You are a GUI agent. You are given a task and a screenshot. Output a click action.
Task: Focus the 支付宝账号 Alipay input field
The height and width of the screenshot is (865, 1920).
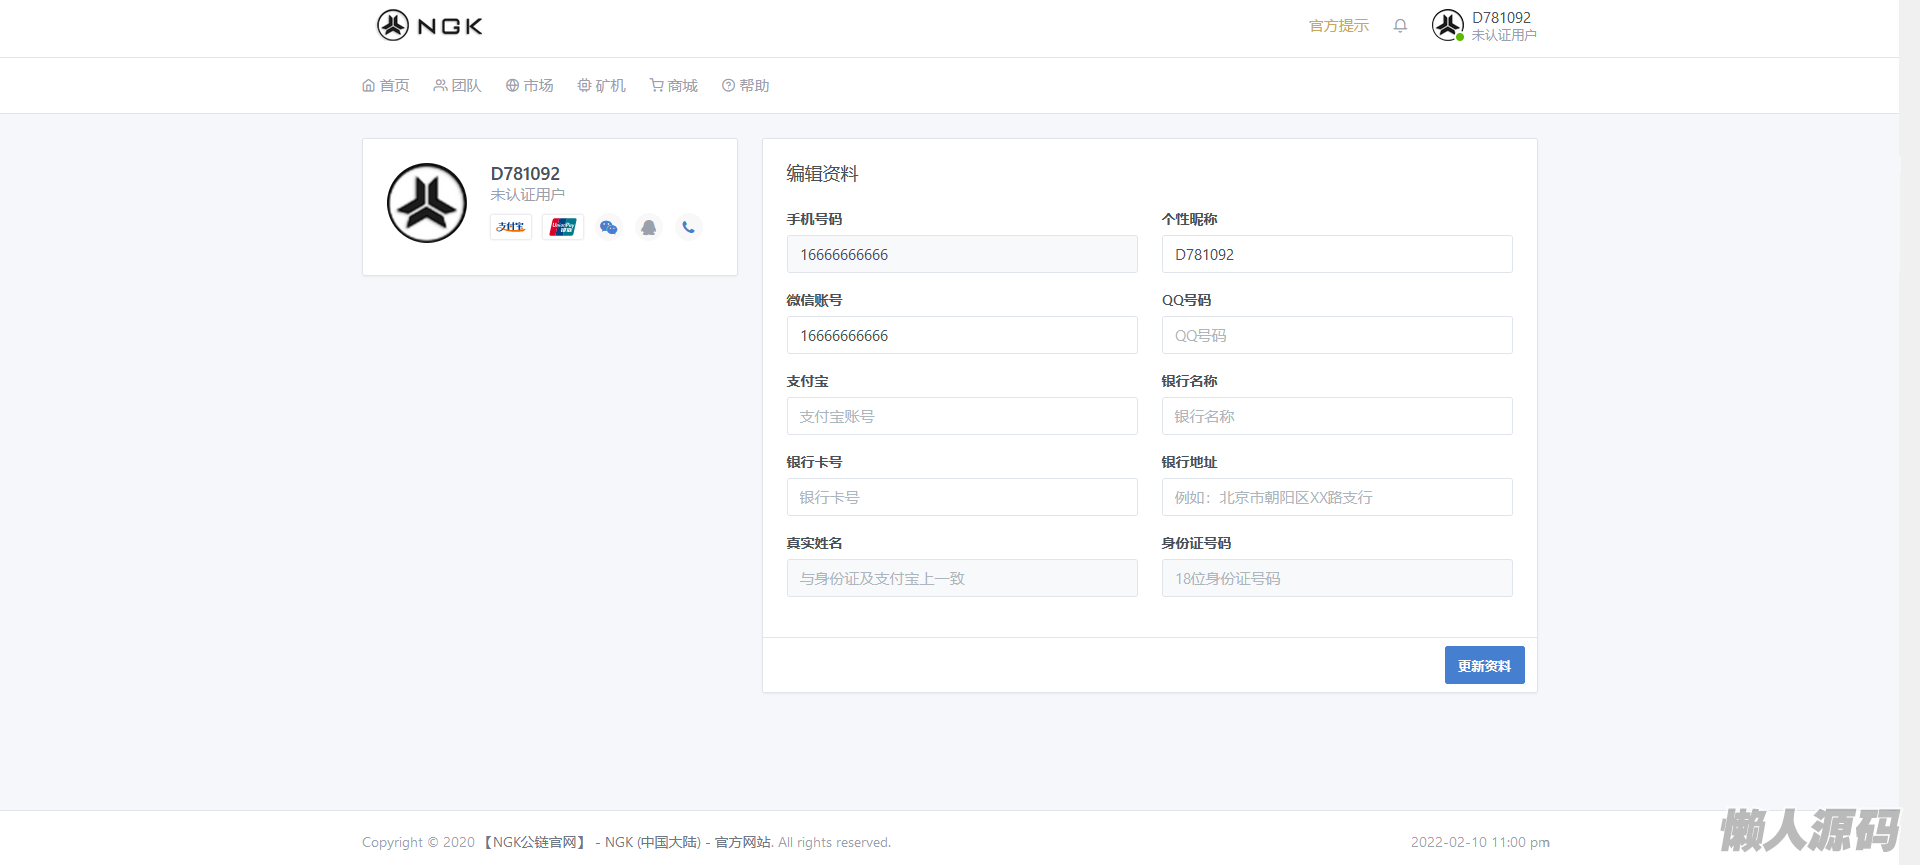point(961,416)
